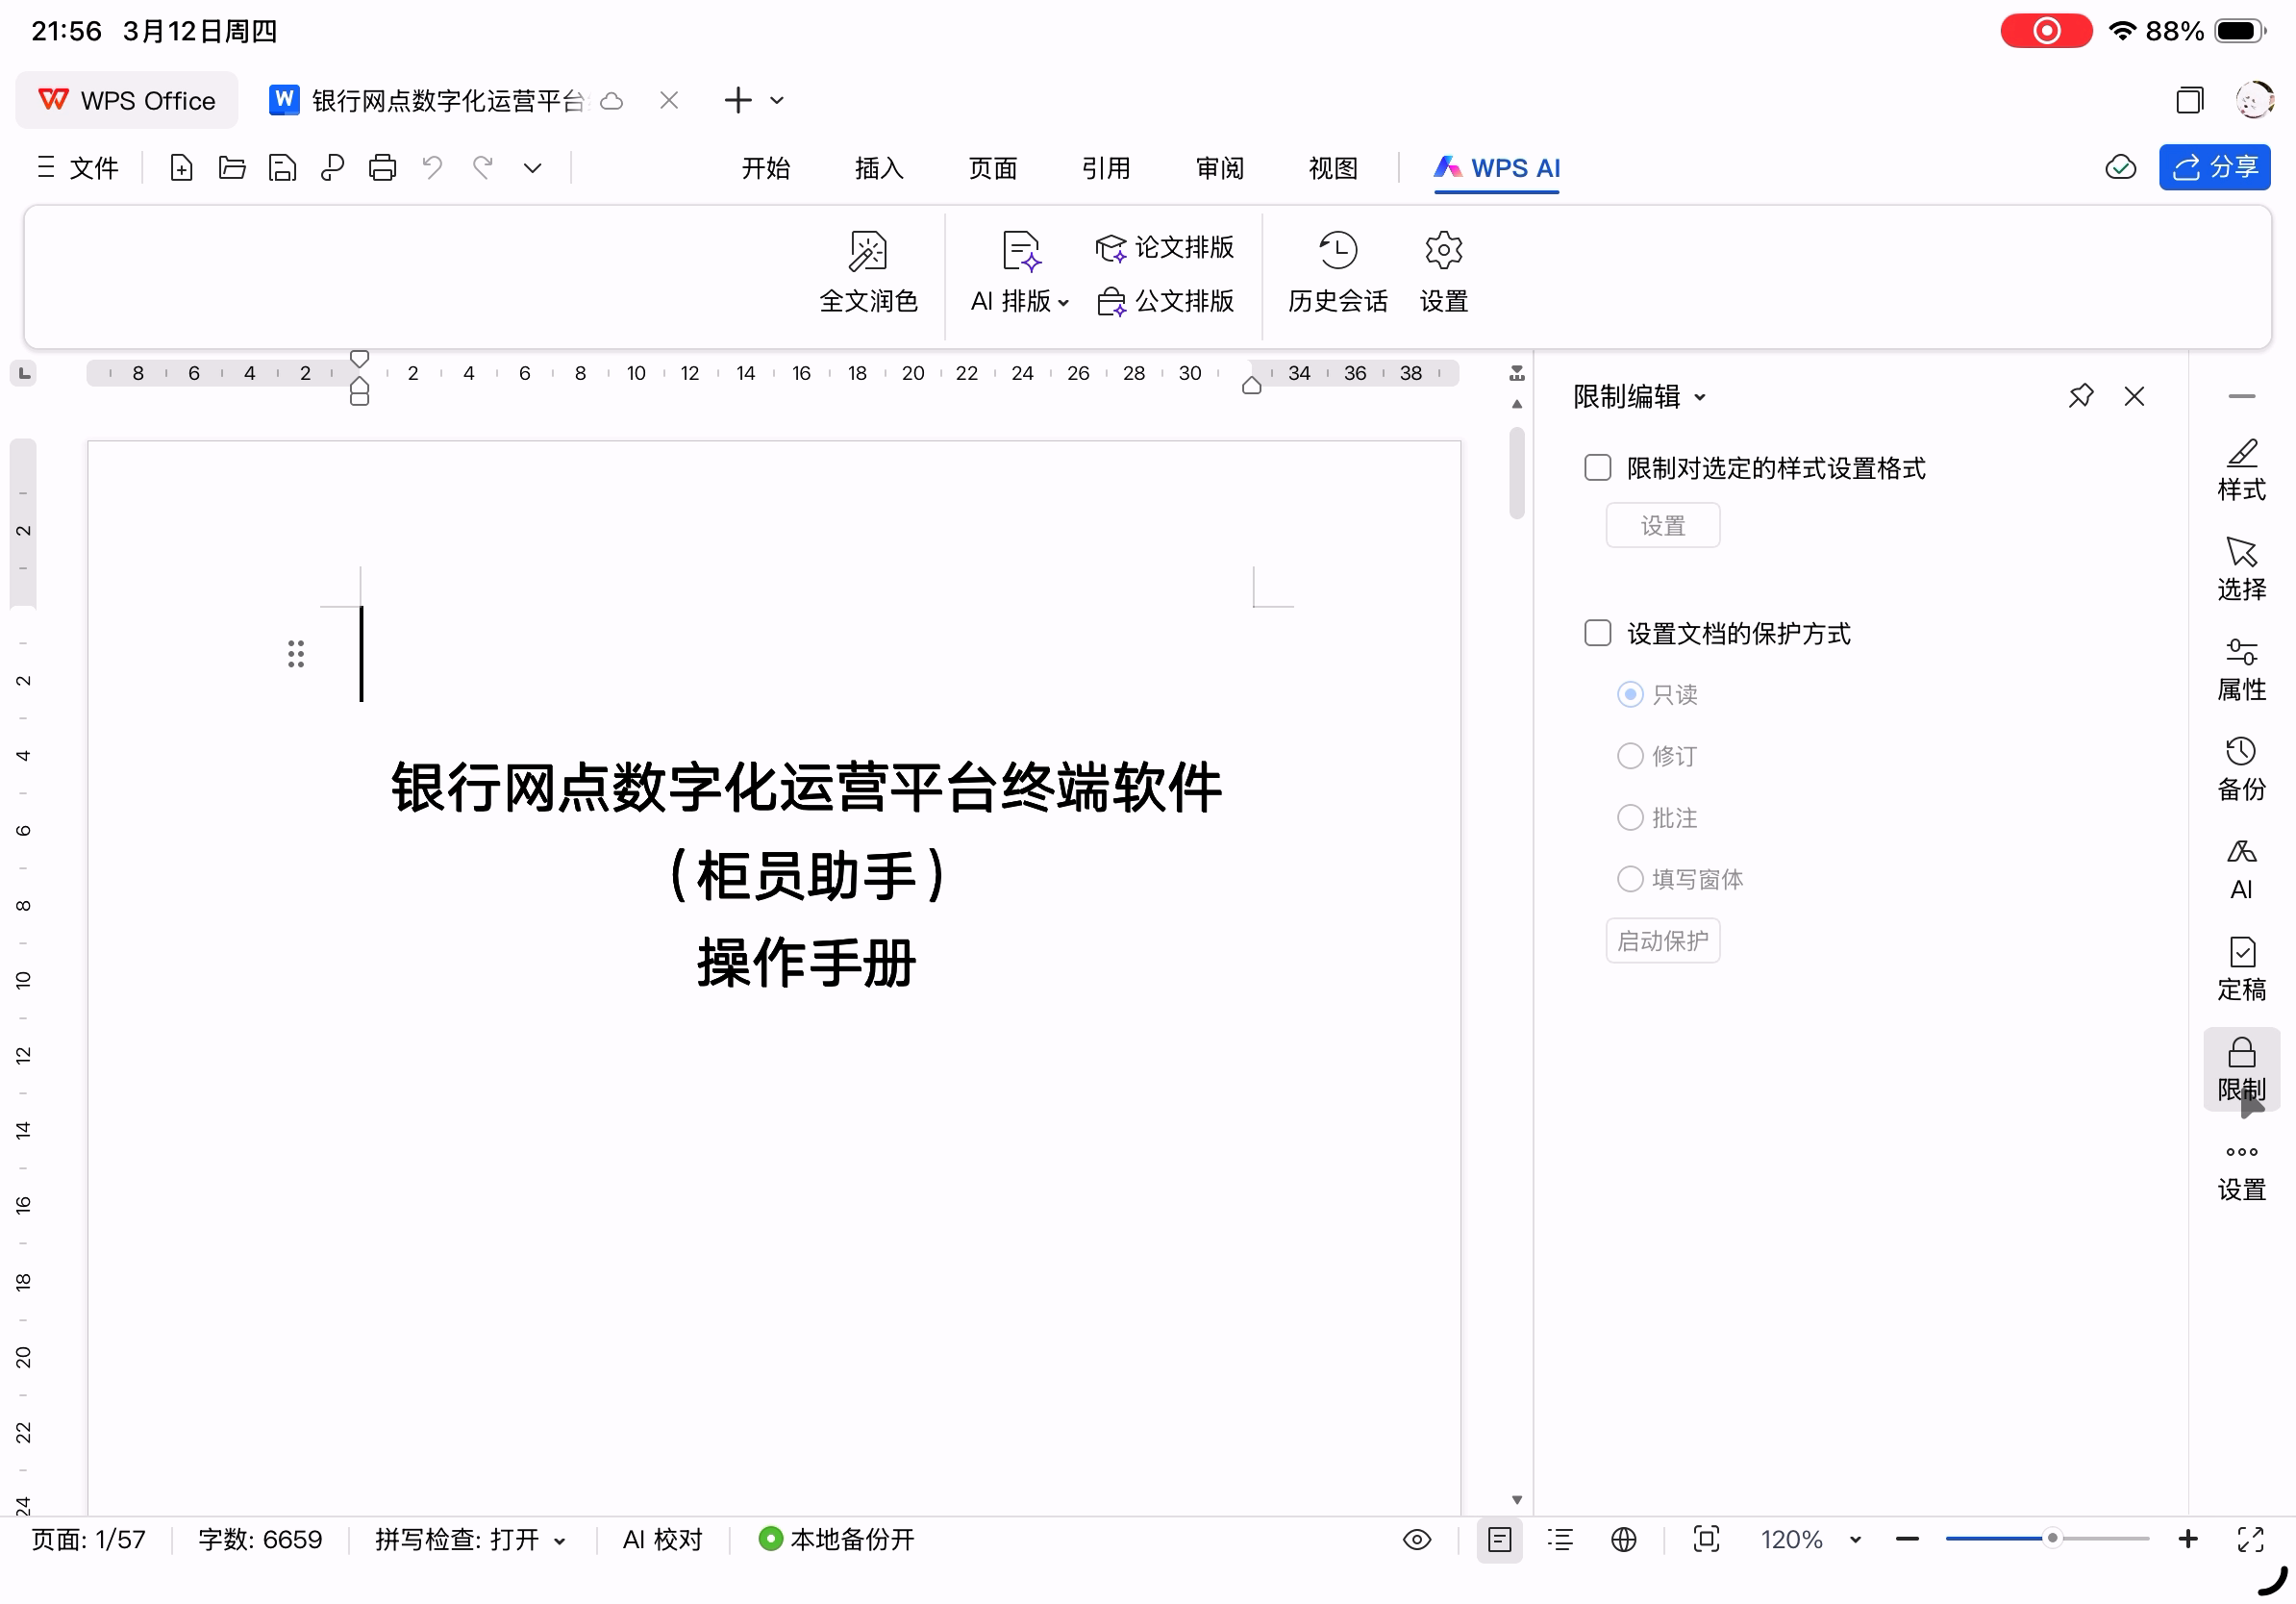This screenshot has width=2296, height=1604.
Task: Click the 分享 share button
Action: point(2213,167)
